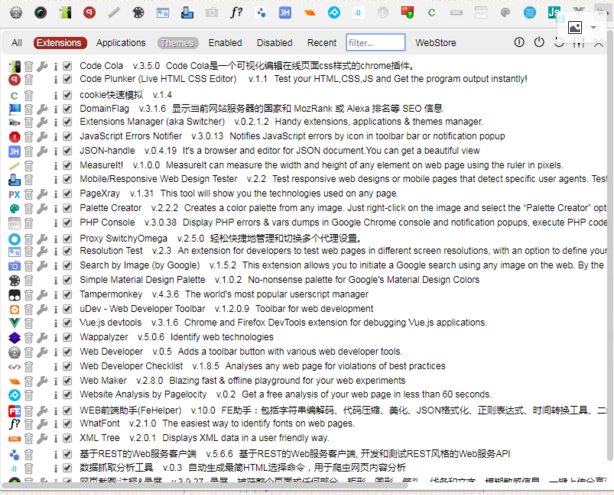Viewport: 614px width, 495px height.
Task: Toggle the DomainFlag checkbox
Action: 67,108
